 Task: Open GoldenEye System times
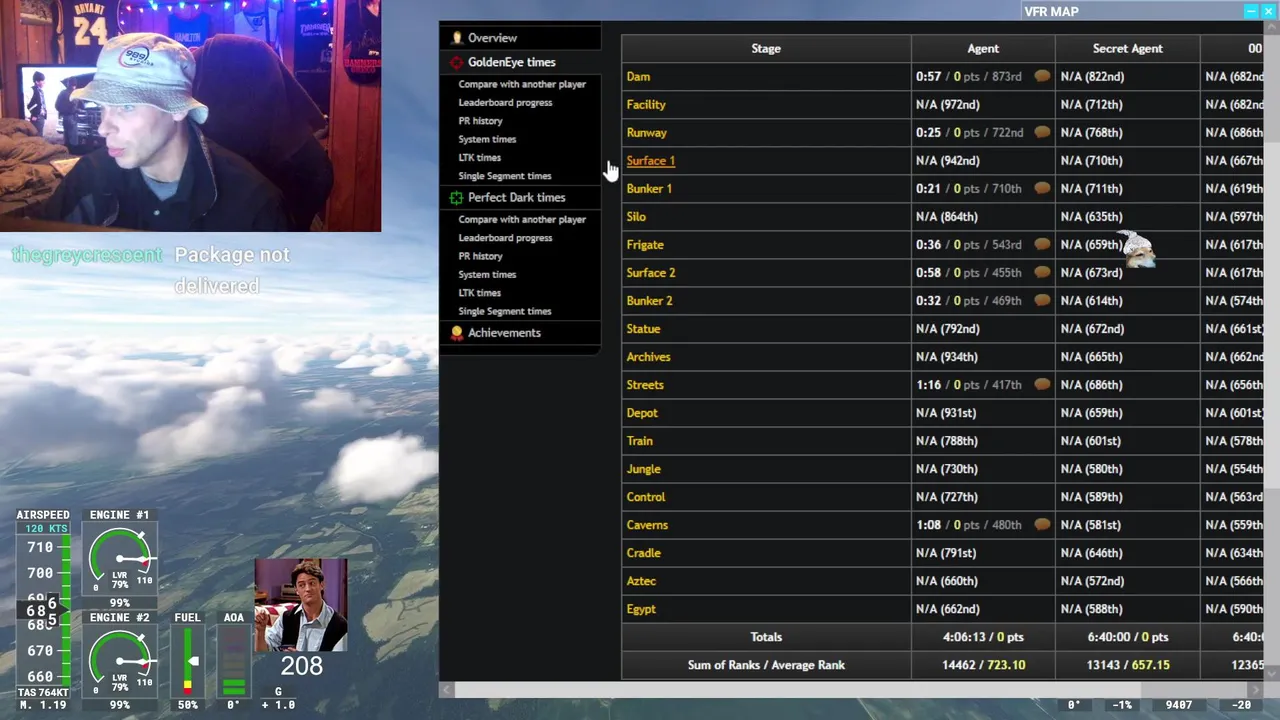tap(487, 139)
